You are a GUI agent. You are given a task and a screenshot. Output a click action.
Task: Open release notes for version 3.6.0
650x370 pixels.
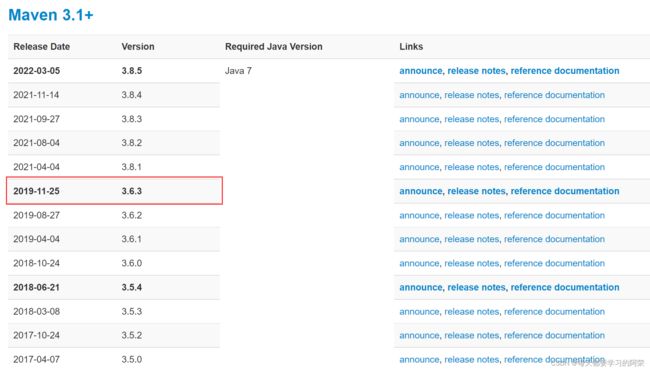click(x=472, y=263)
